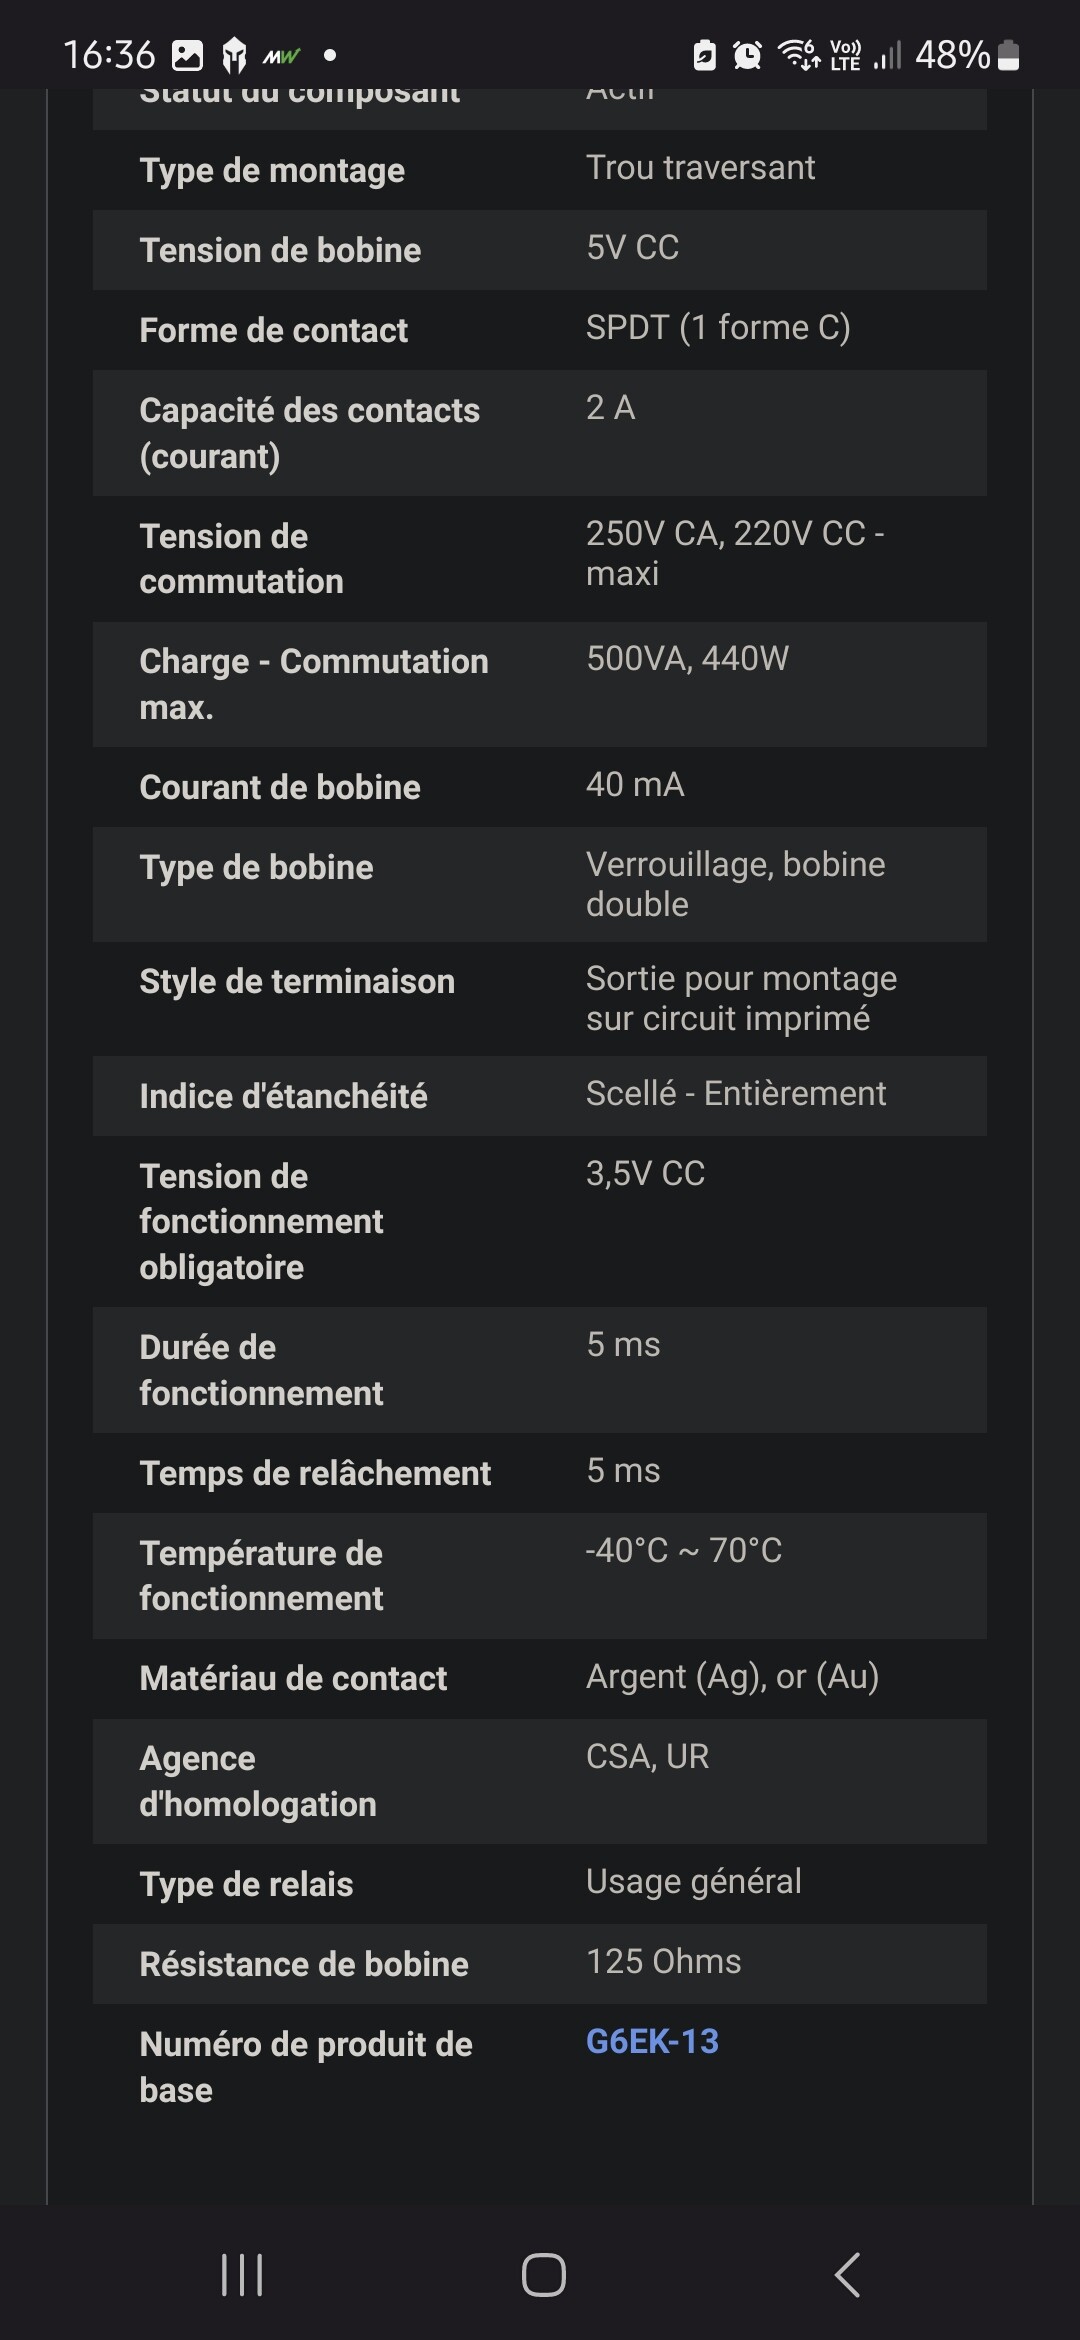Select the '125 Ohms' resistance value
The image size is (1080, 2340).
663,1961
